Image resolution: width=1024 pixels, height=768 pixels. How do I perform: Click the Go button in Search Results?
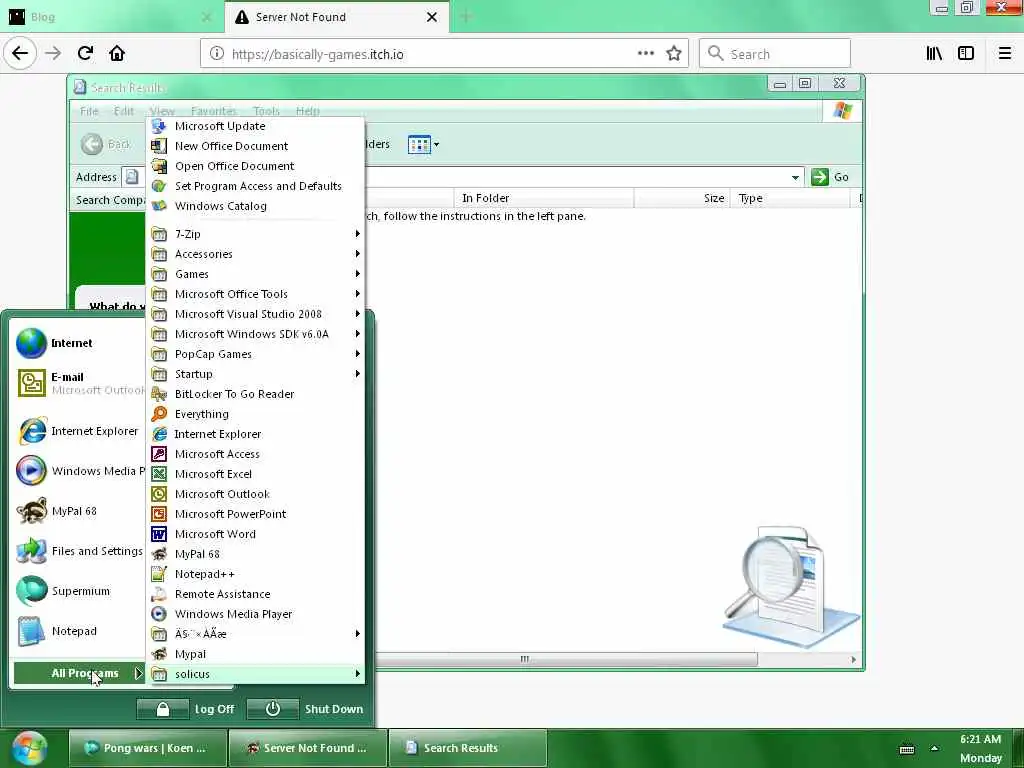830,177
